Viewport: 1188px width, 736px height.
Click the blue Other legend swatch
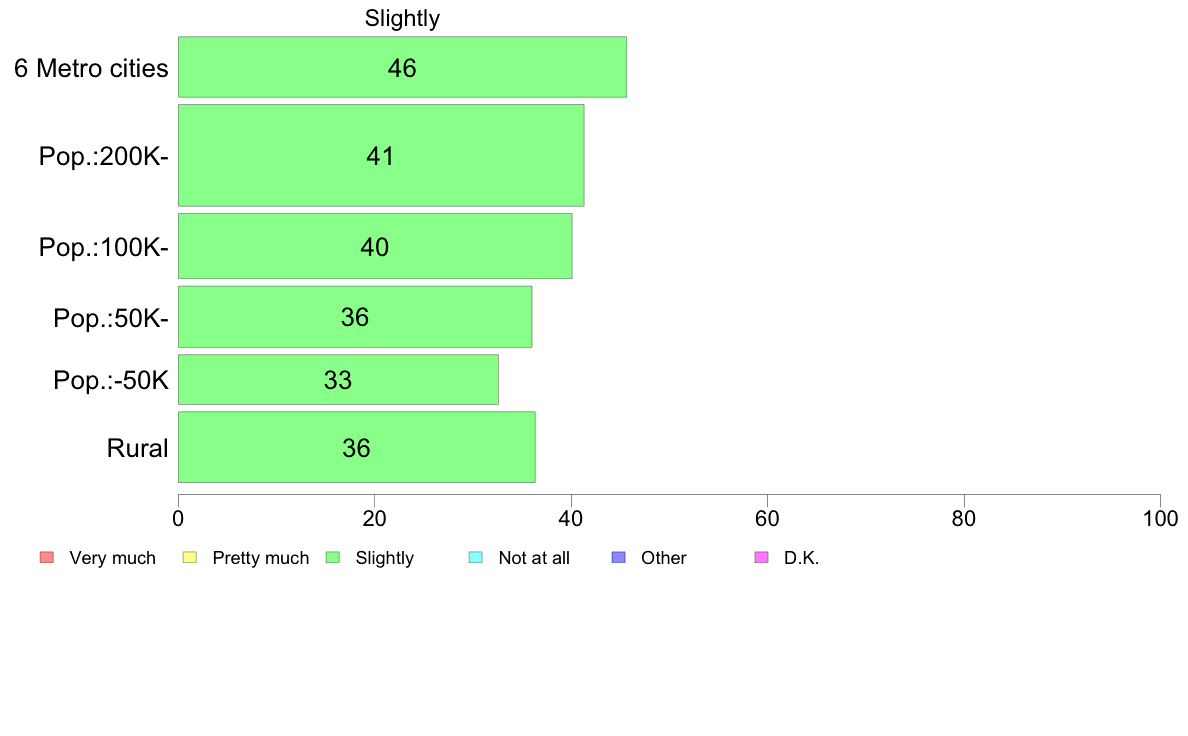(618, 557)
